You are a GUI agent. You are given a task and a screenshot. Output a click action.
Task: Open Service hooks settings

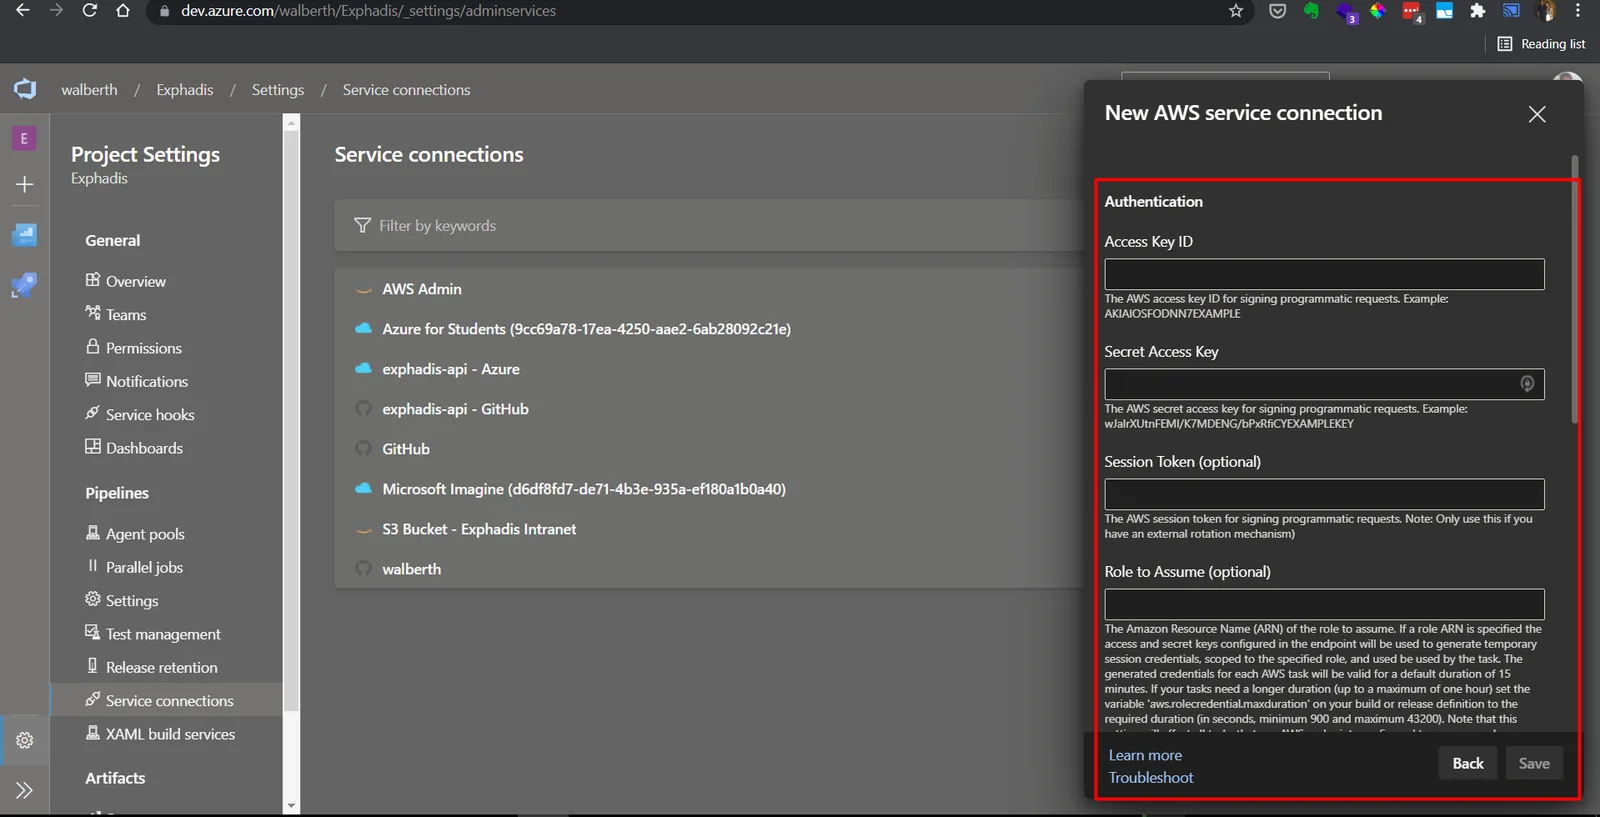pos(150,414)
